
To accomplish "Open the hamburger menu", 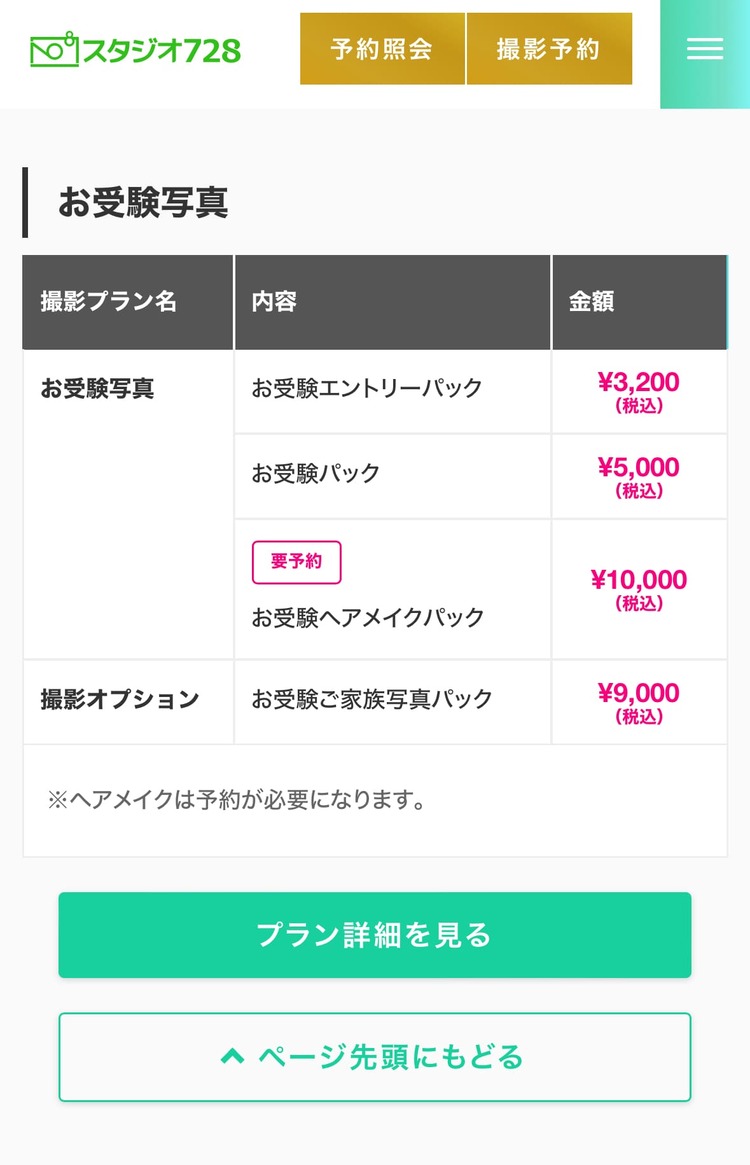I will pos(705,49).
